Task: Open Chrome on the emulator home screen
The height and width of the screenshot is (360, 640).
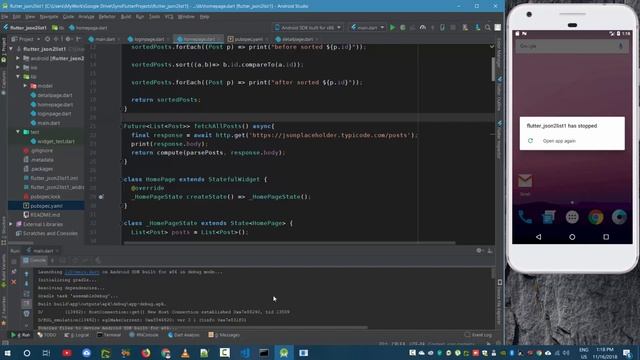Action: pos(596,217)
